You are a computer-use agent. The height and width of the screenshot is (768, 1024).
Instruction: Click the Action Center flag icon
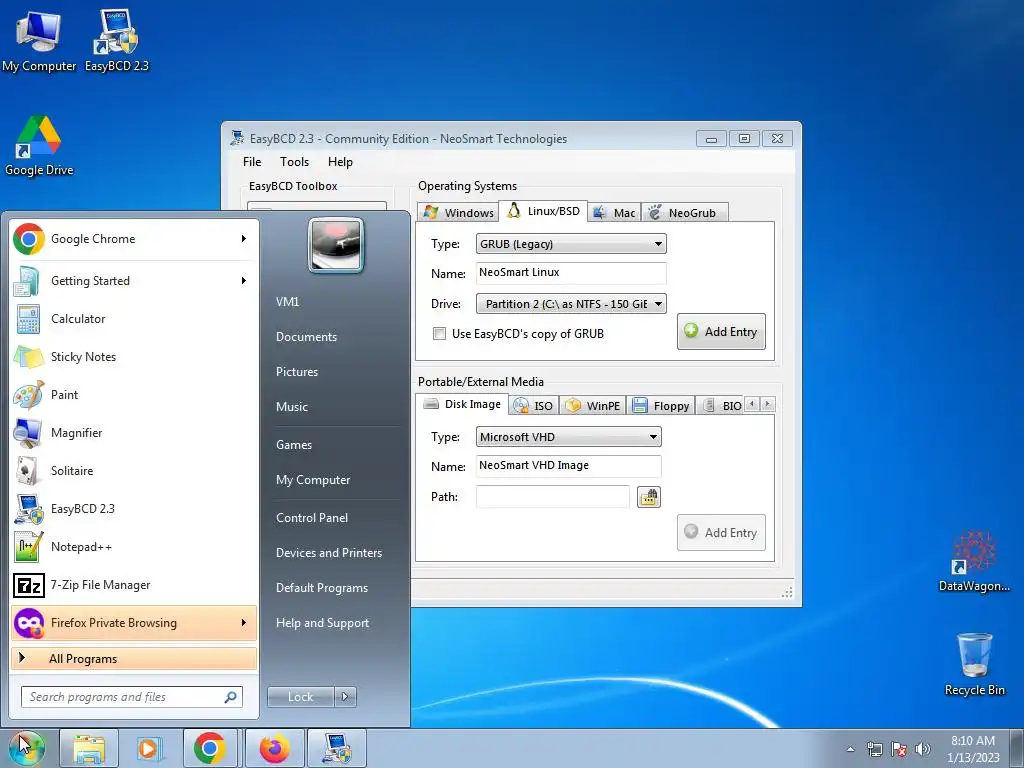899,749
